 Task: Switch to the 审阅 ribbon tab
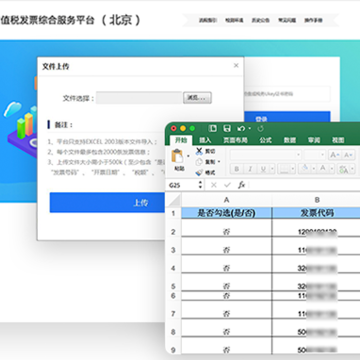click(x=314, y=140)
